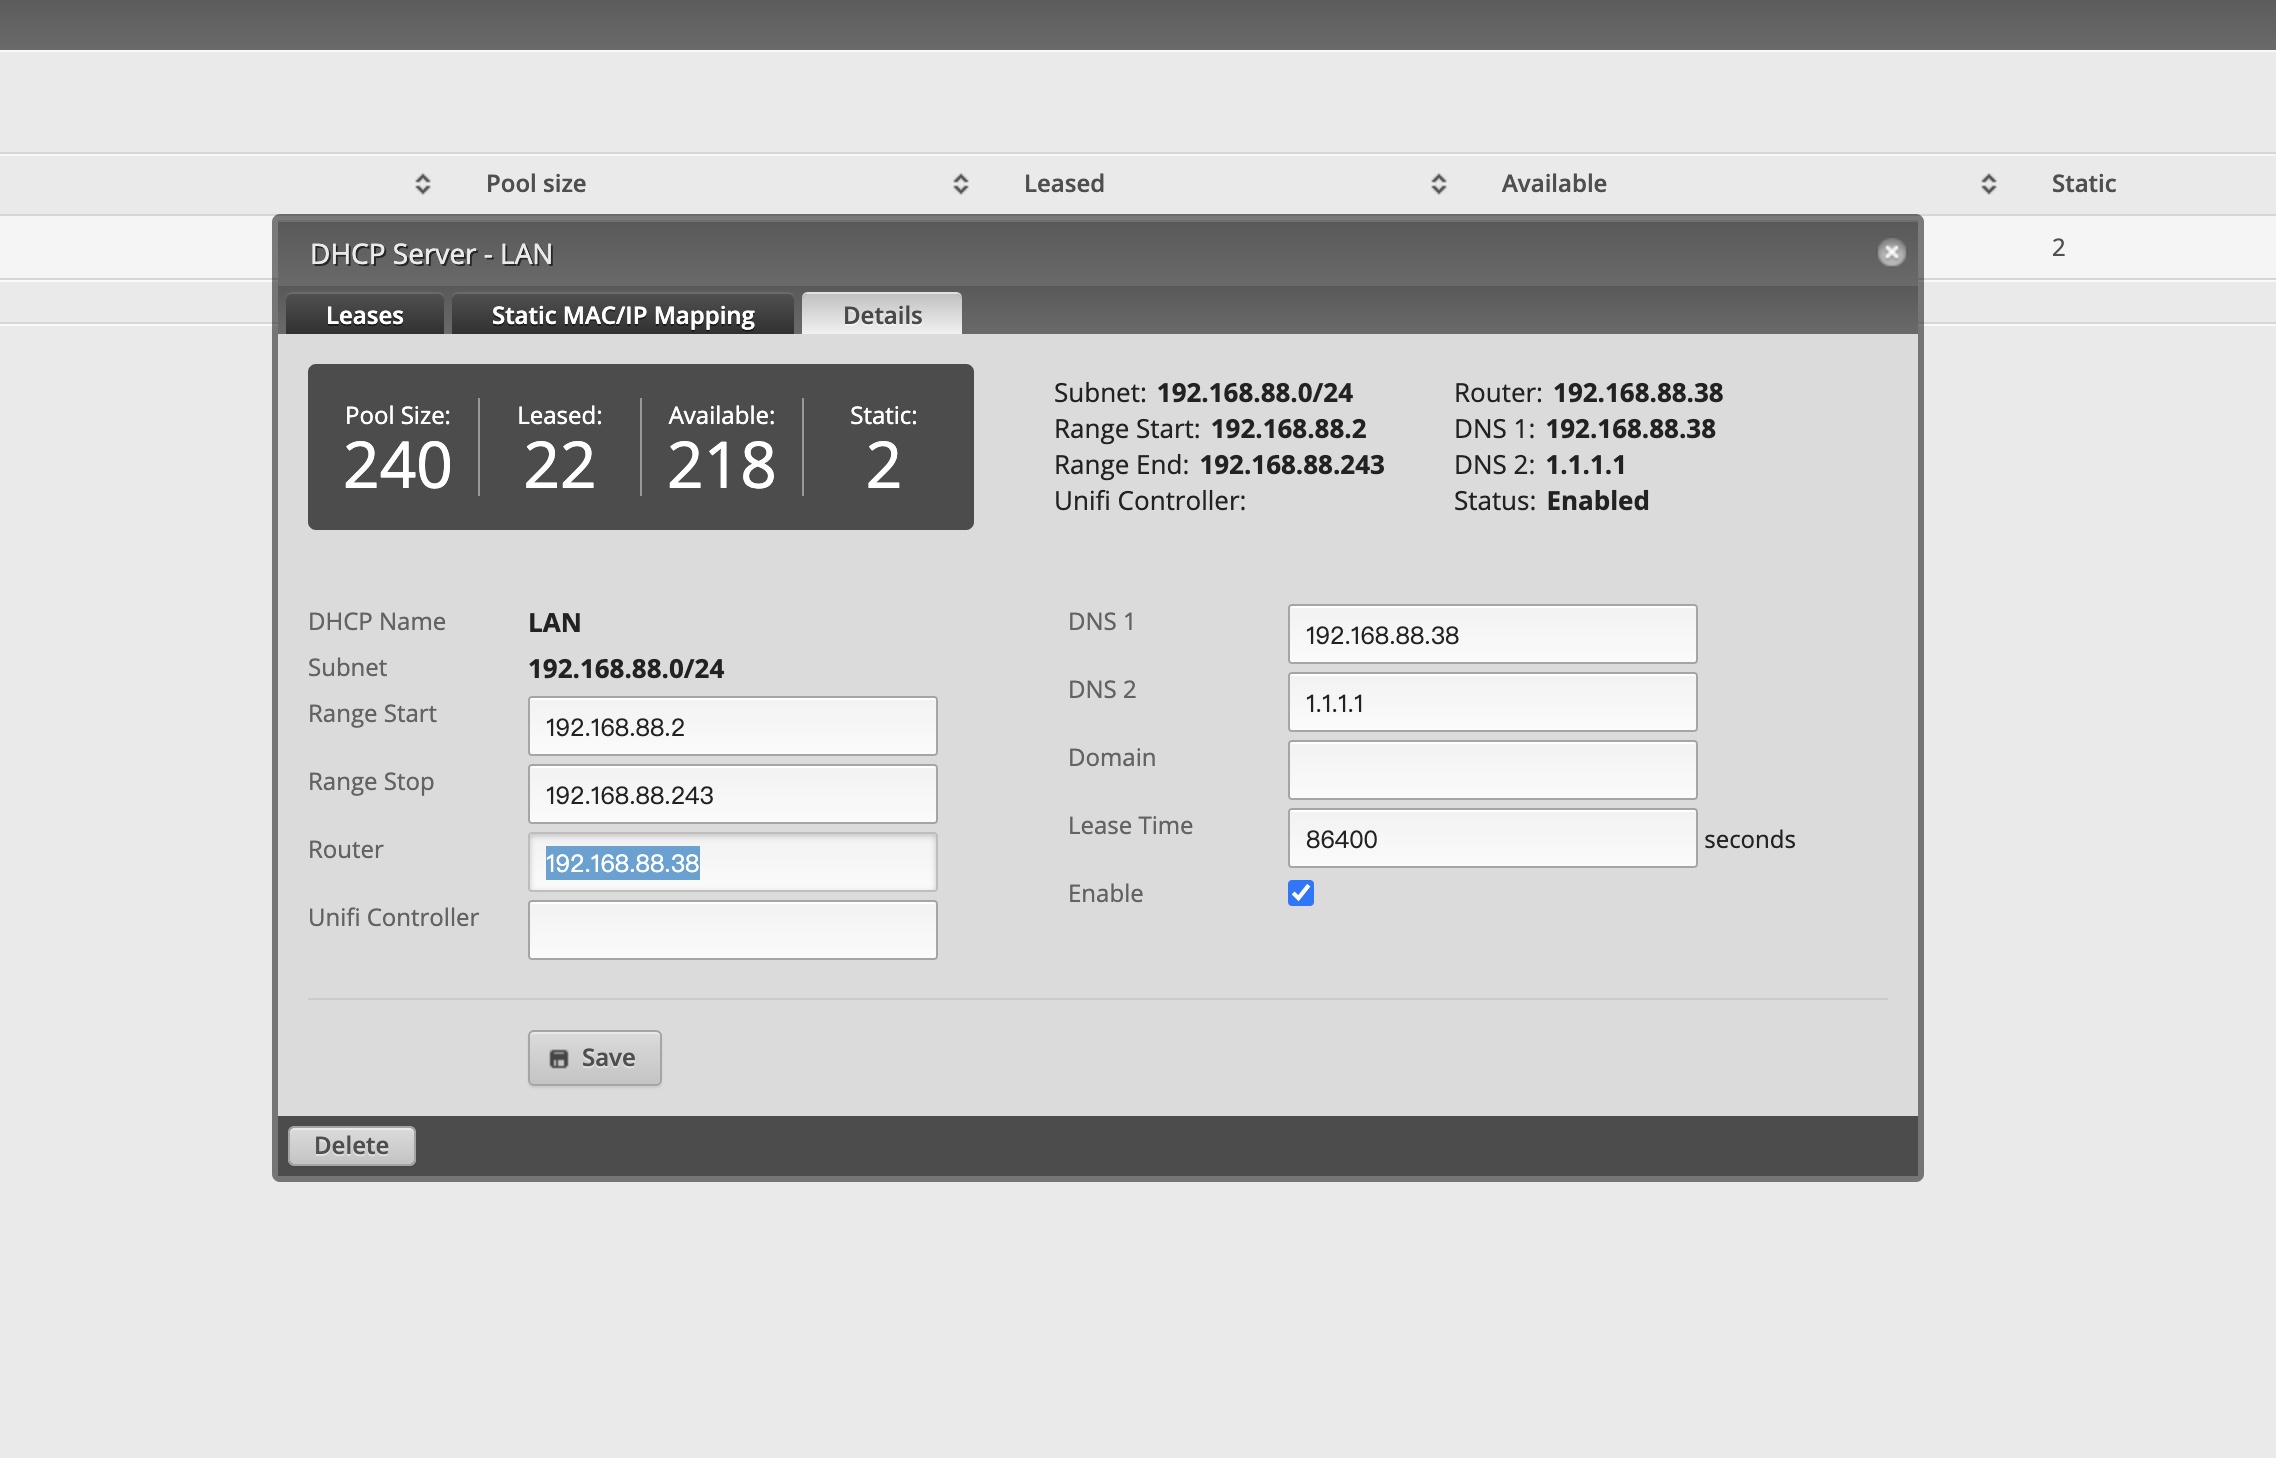This screenshot has height=1458, width=2276.
Task: Click the Unifi Controller input field
Action: click(x=733, y=930)
